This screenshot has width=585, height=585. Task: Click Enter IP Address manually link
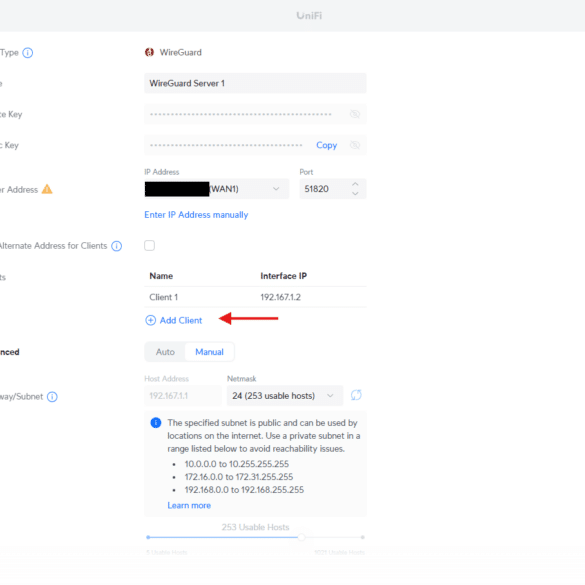196,215
